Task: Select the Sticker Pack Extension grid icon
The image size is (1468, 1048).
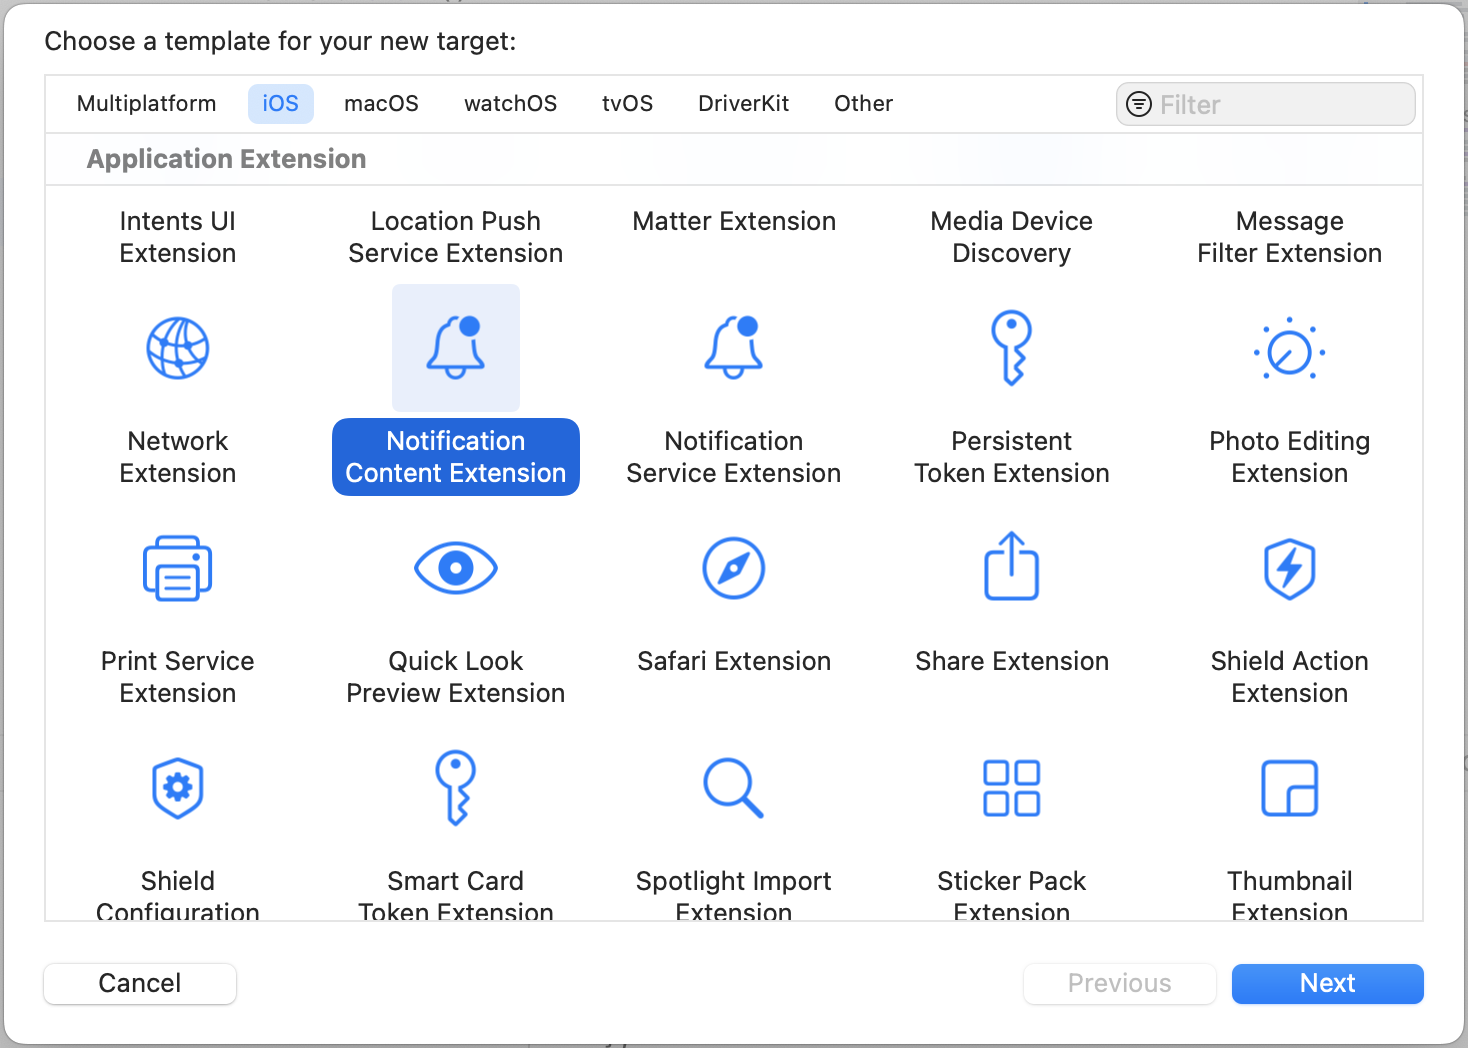Action: click(x=1012, y=788)
